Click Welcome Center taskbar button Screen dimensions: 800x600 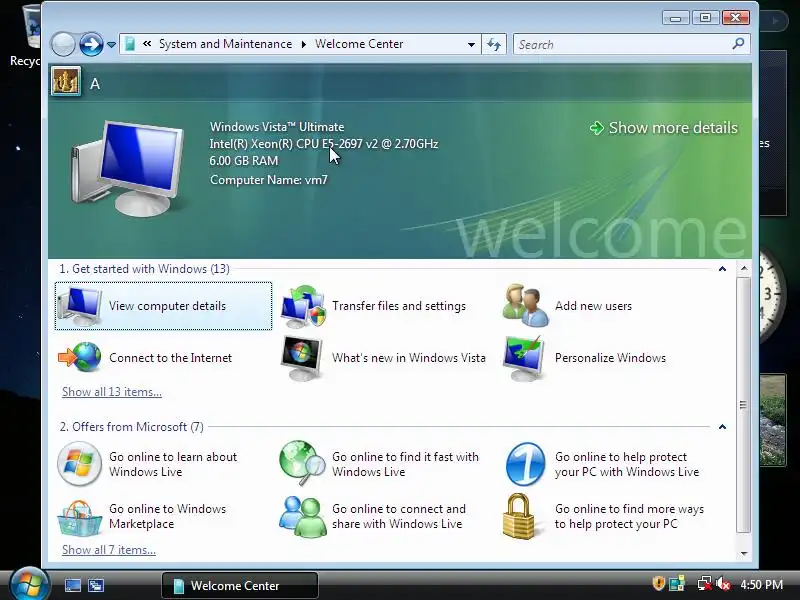[240, 585]
